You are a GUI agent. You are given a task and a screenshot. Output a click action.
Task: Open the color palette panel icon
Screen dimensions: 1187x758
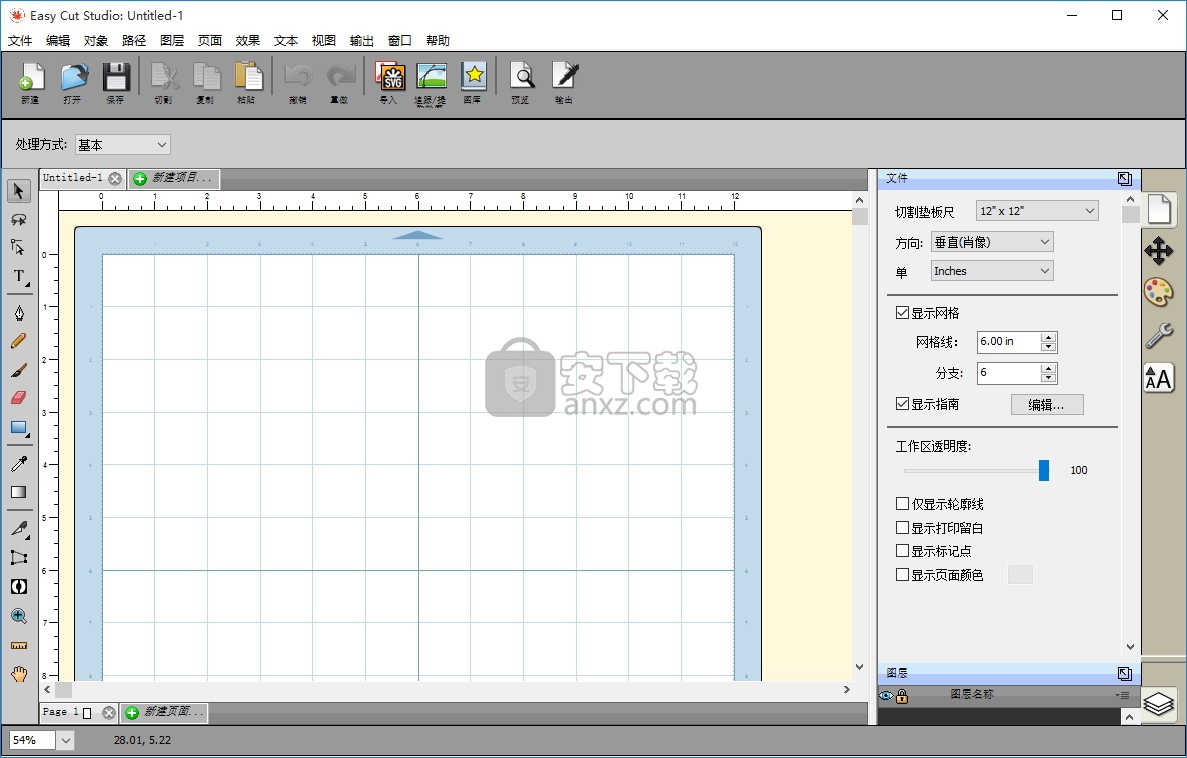[x=1158, y=292]
